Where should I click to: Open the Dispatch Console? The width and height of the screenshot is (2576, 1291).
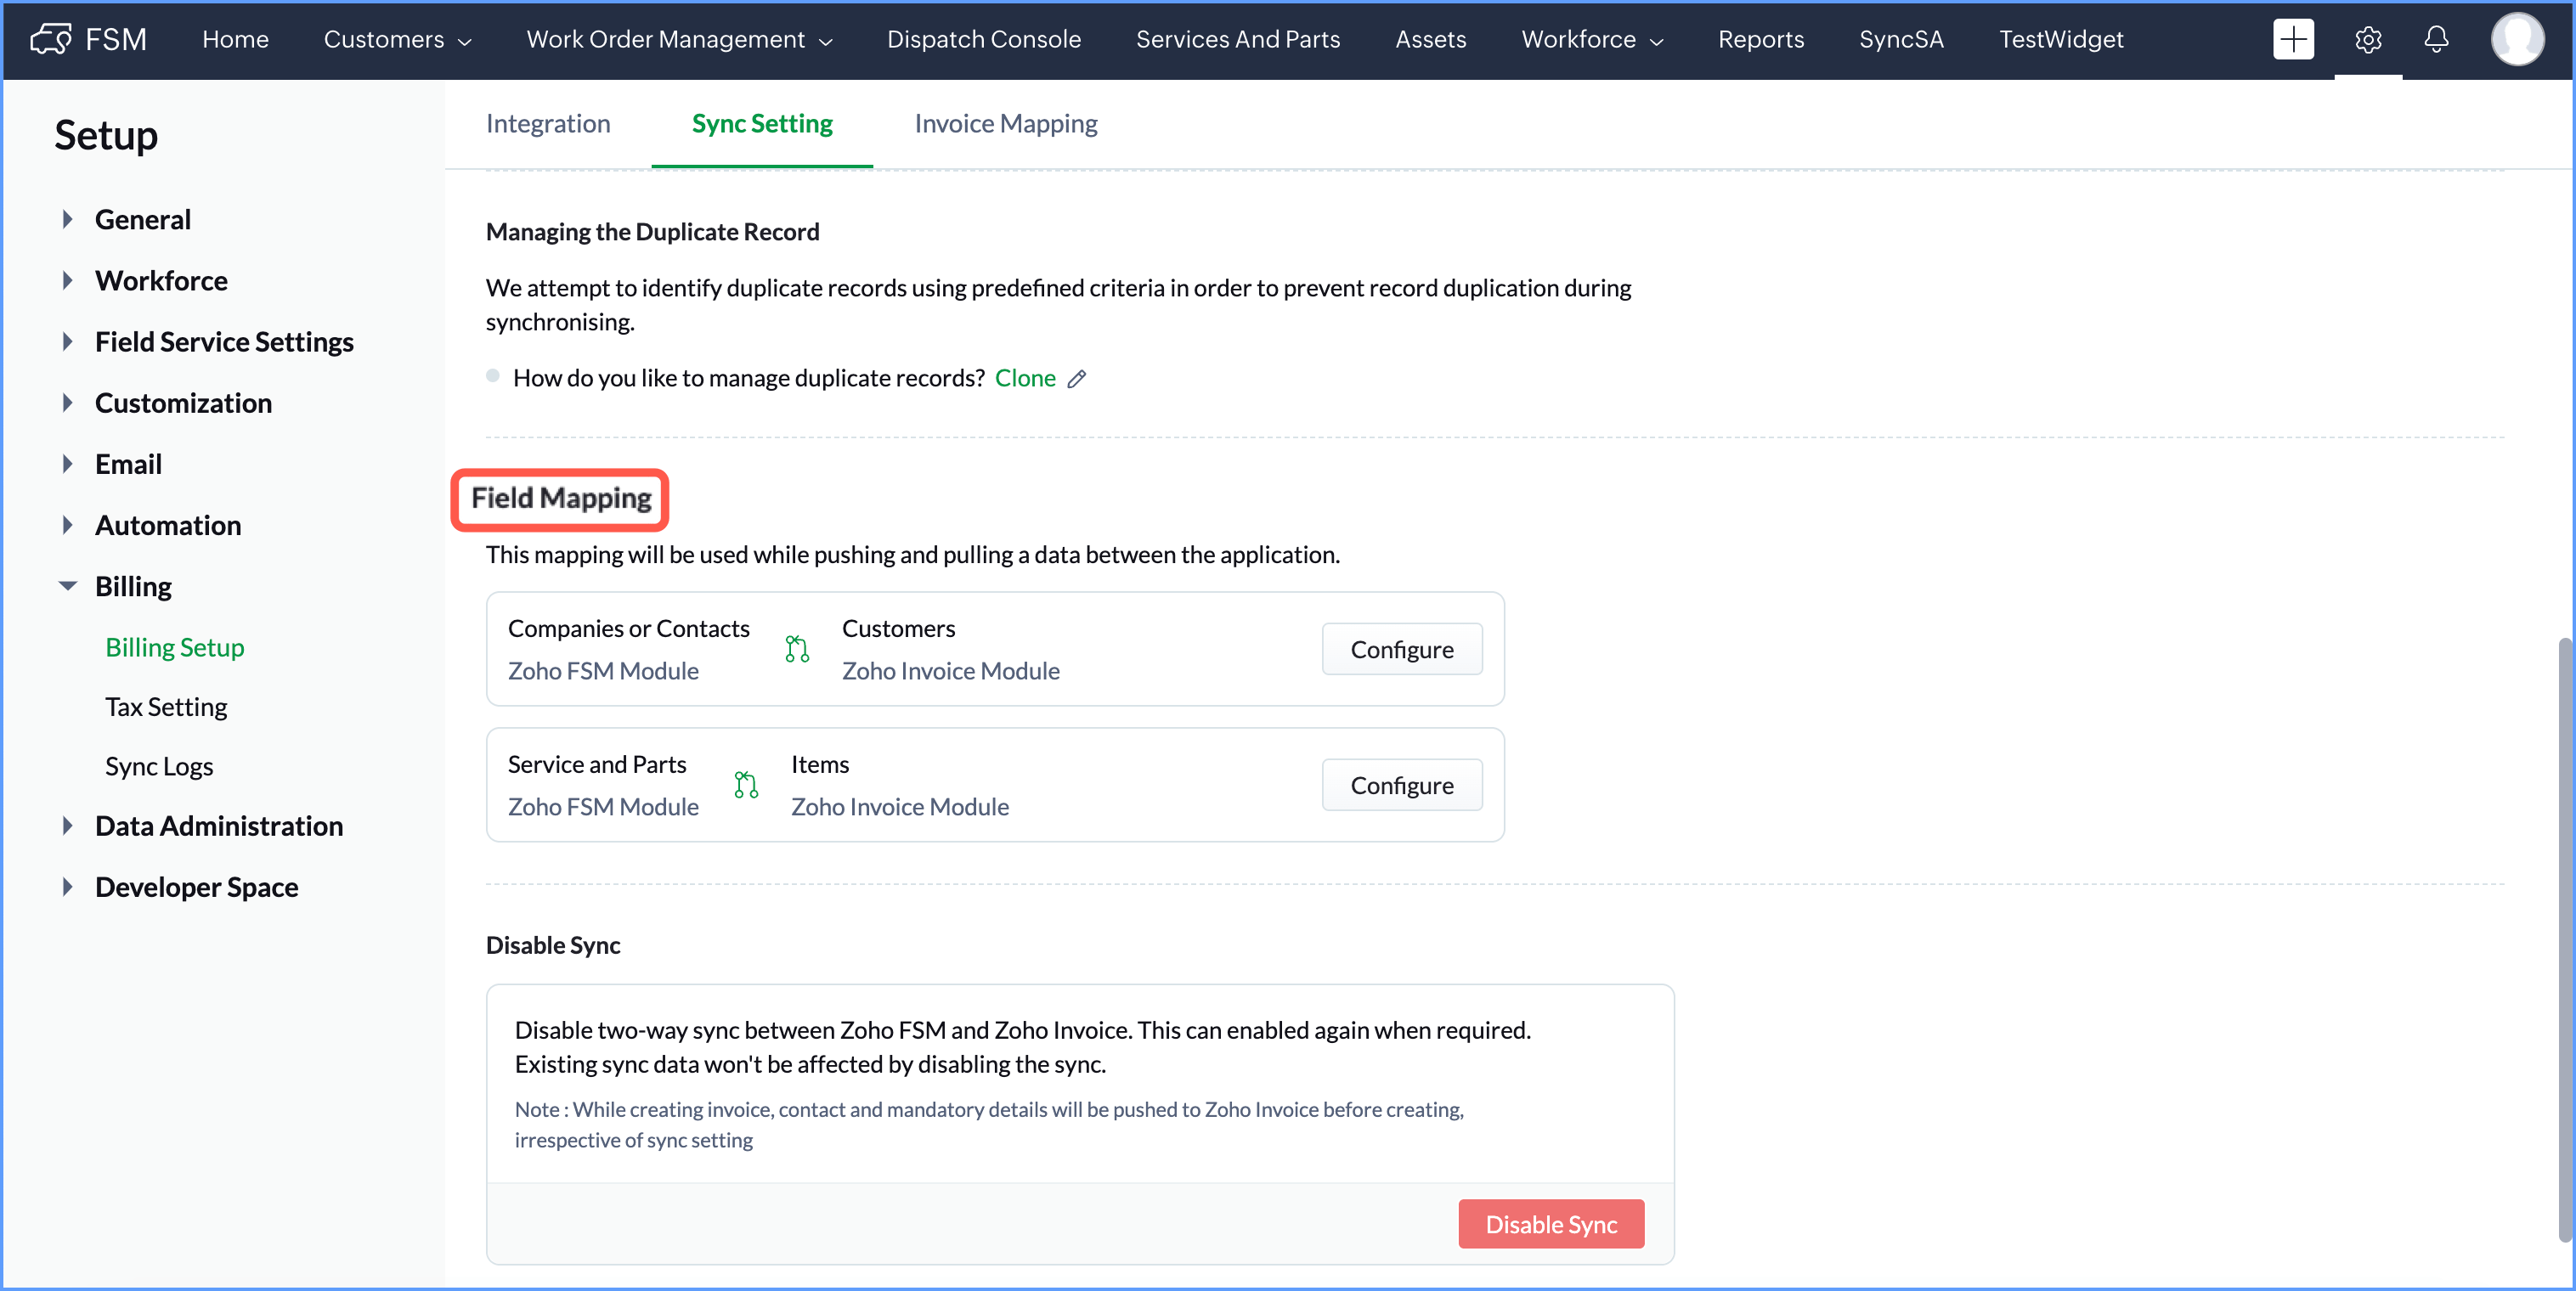click(983, 39)
